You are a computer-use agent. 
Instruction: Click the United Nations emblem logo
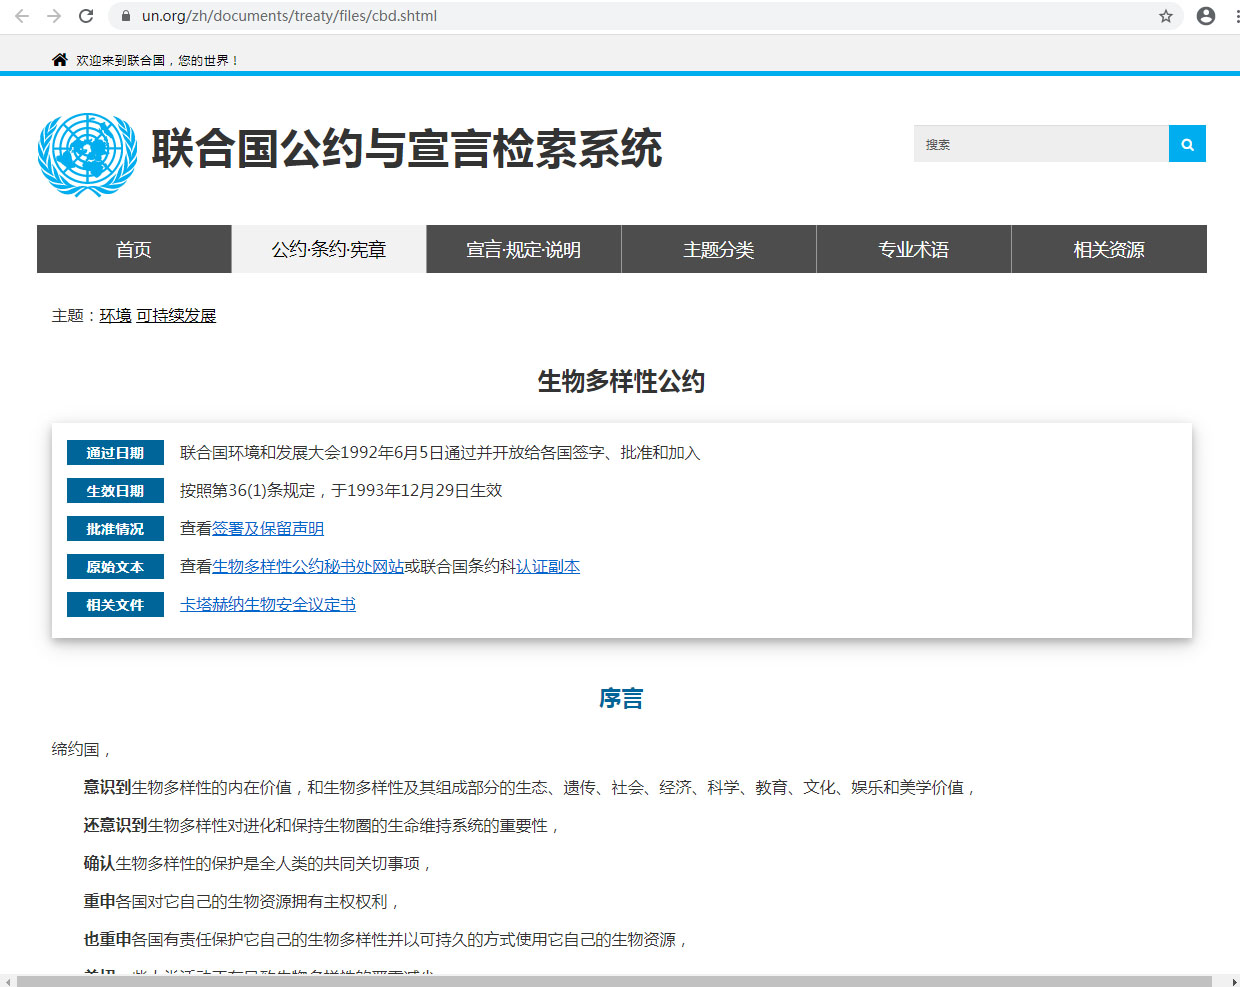click(88, 154)
